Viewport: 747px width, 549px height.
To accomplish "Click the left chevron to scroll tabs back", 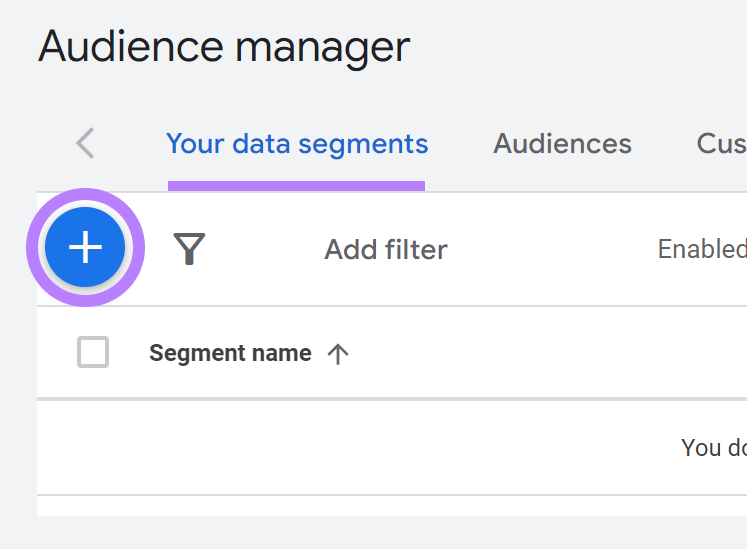I will (86, 144).
